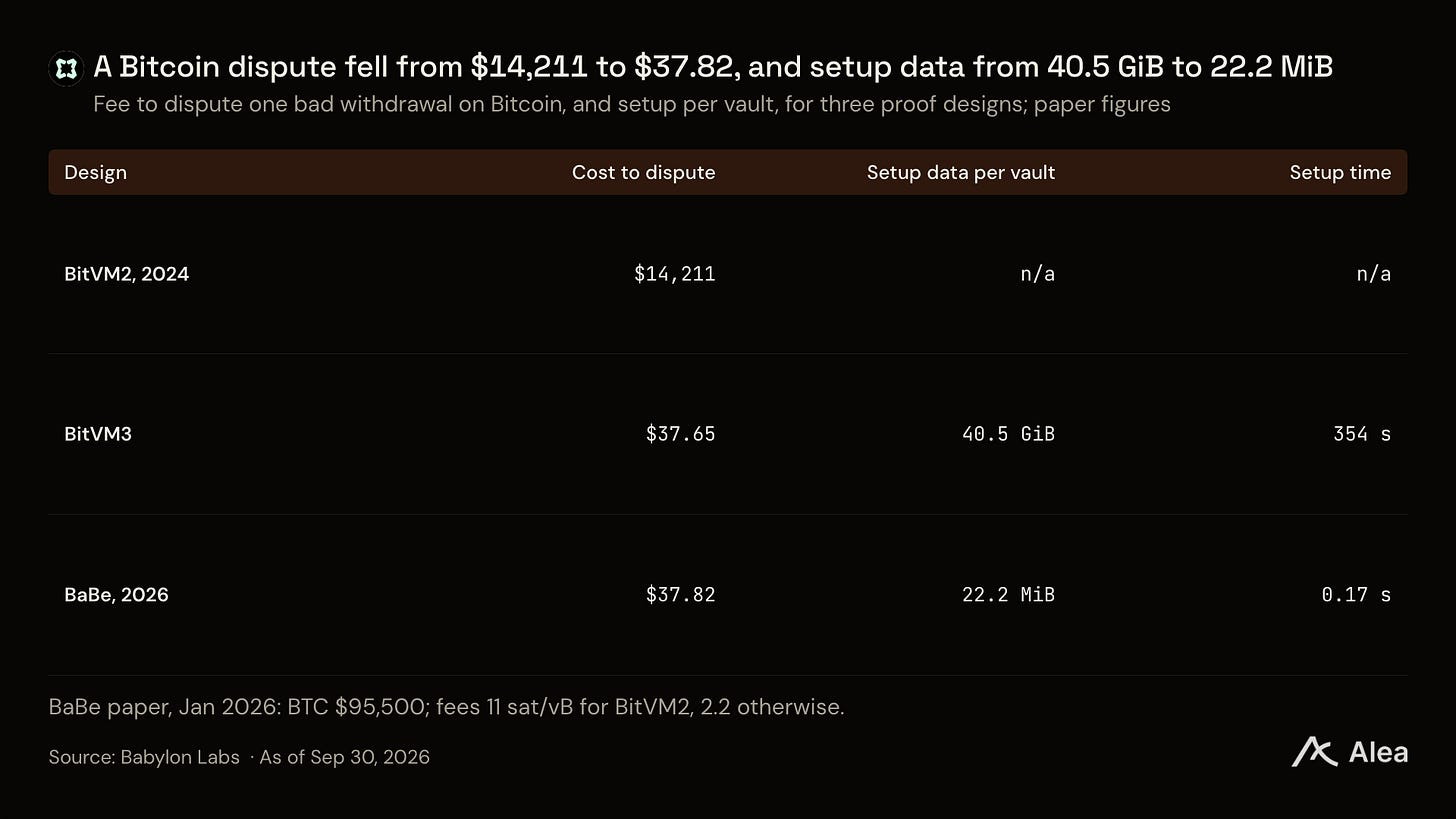The height and width of the screenshot is (819, 1456).
Task: Click the Setup data per vault header
Action: point(961,172)
